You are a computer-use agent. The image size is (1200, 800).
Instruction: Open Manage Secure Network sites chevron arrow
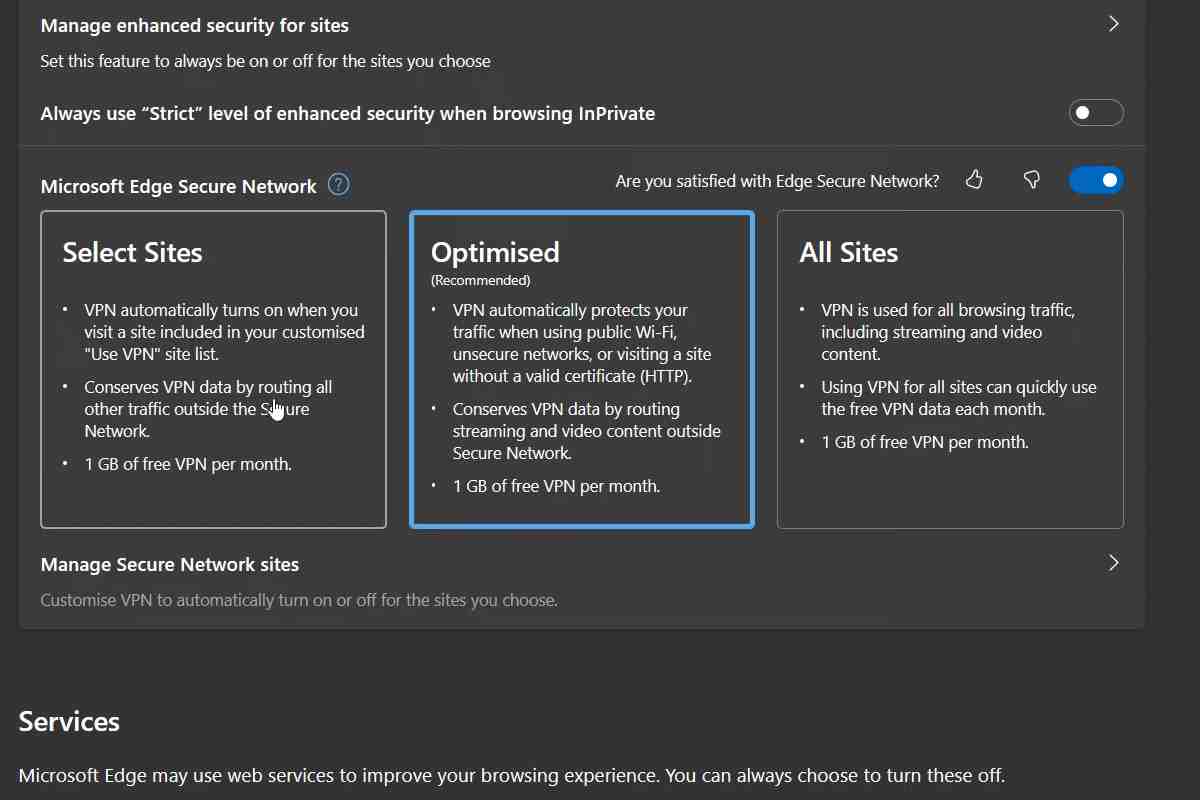pyautogui.click(x=1114, y=563)
